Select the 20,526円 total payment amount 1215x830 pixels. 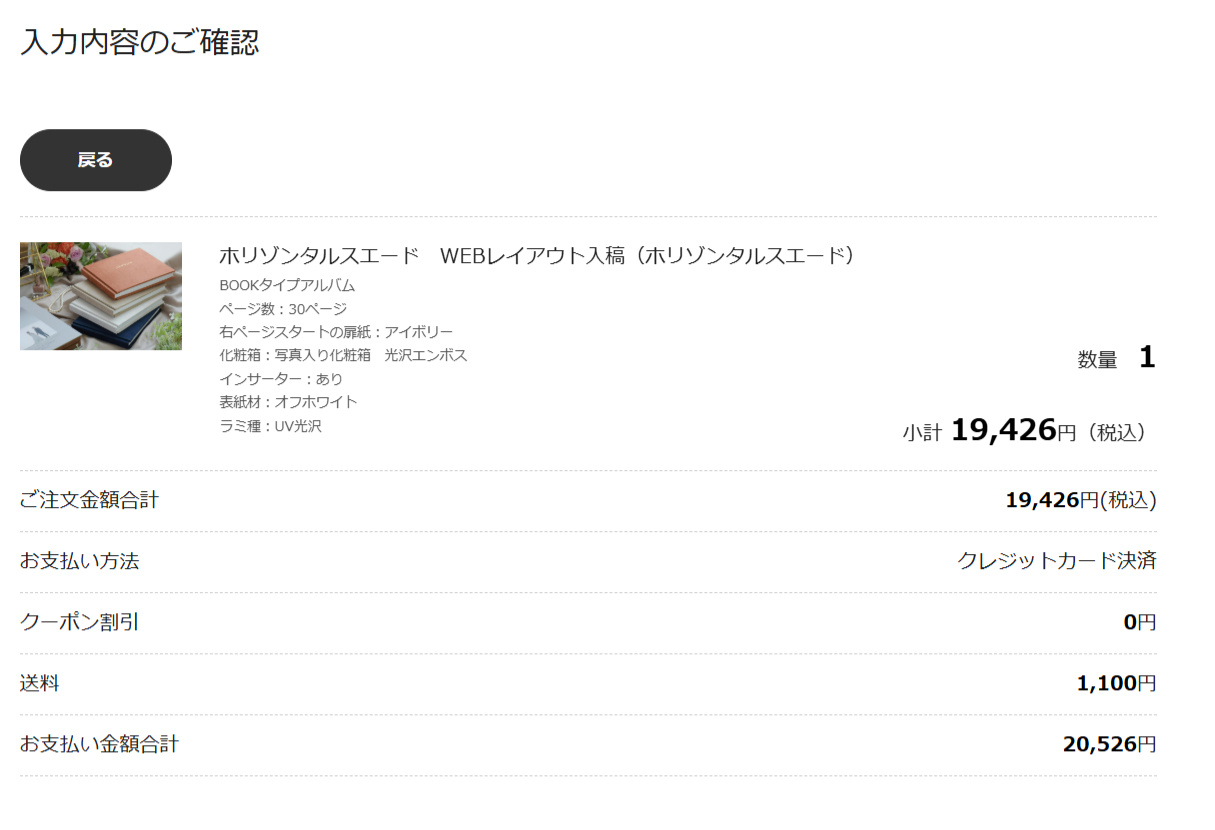coord(1109,745)
